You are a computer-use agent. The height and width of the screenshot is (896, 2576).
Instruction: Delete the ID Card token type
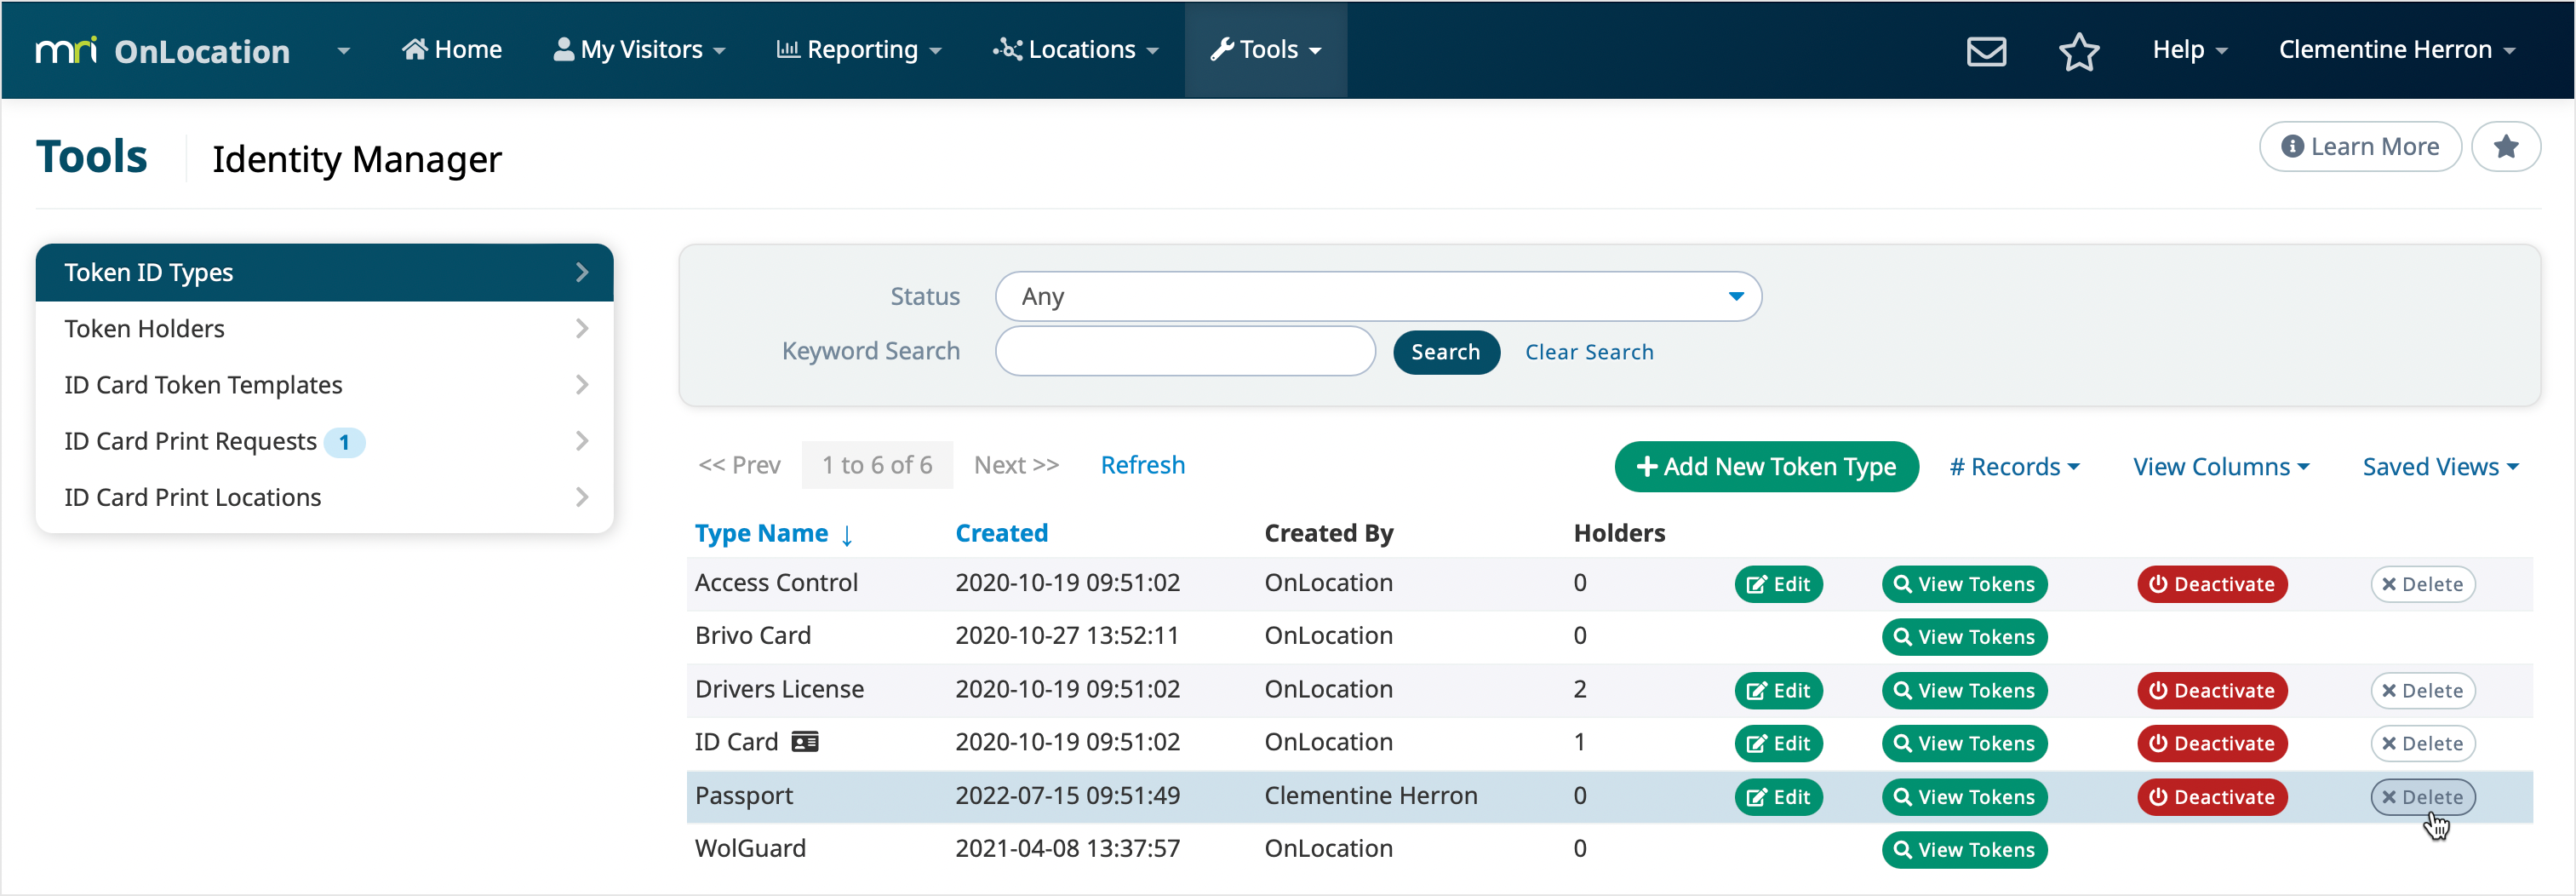click(2422, 744)
